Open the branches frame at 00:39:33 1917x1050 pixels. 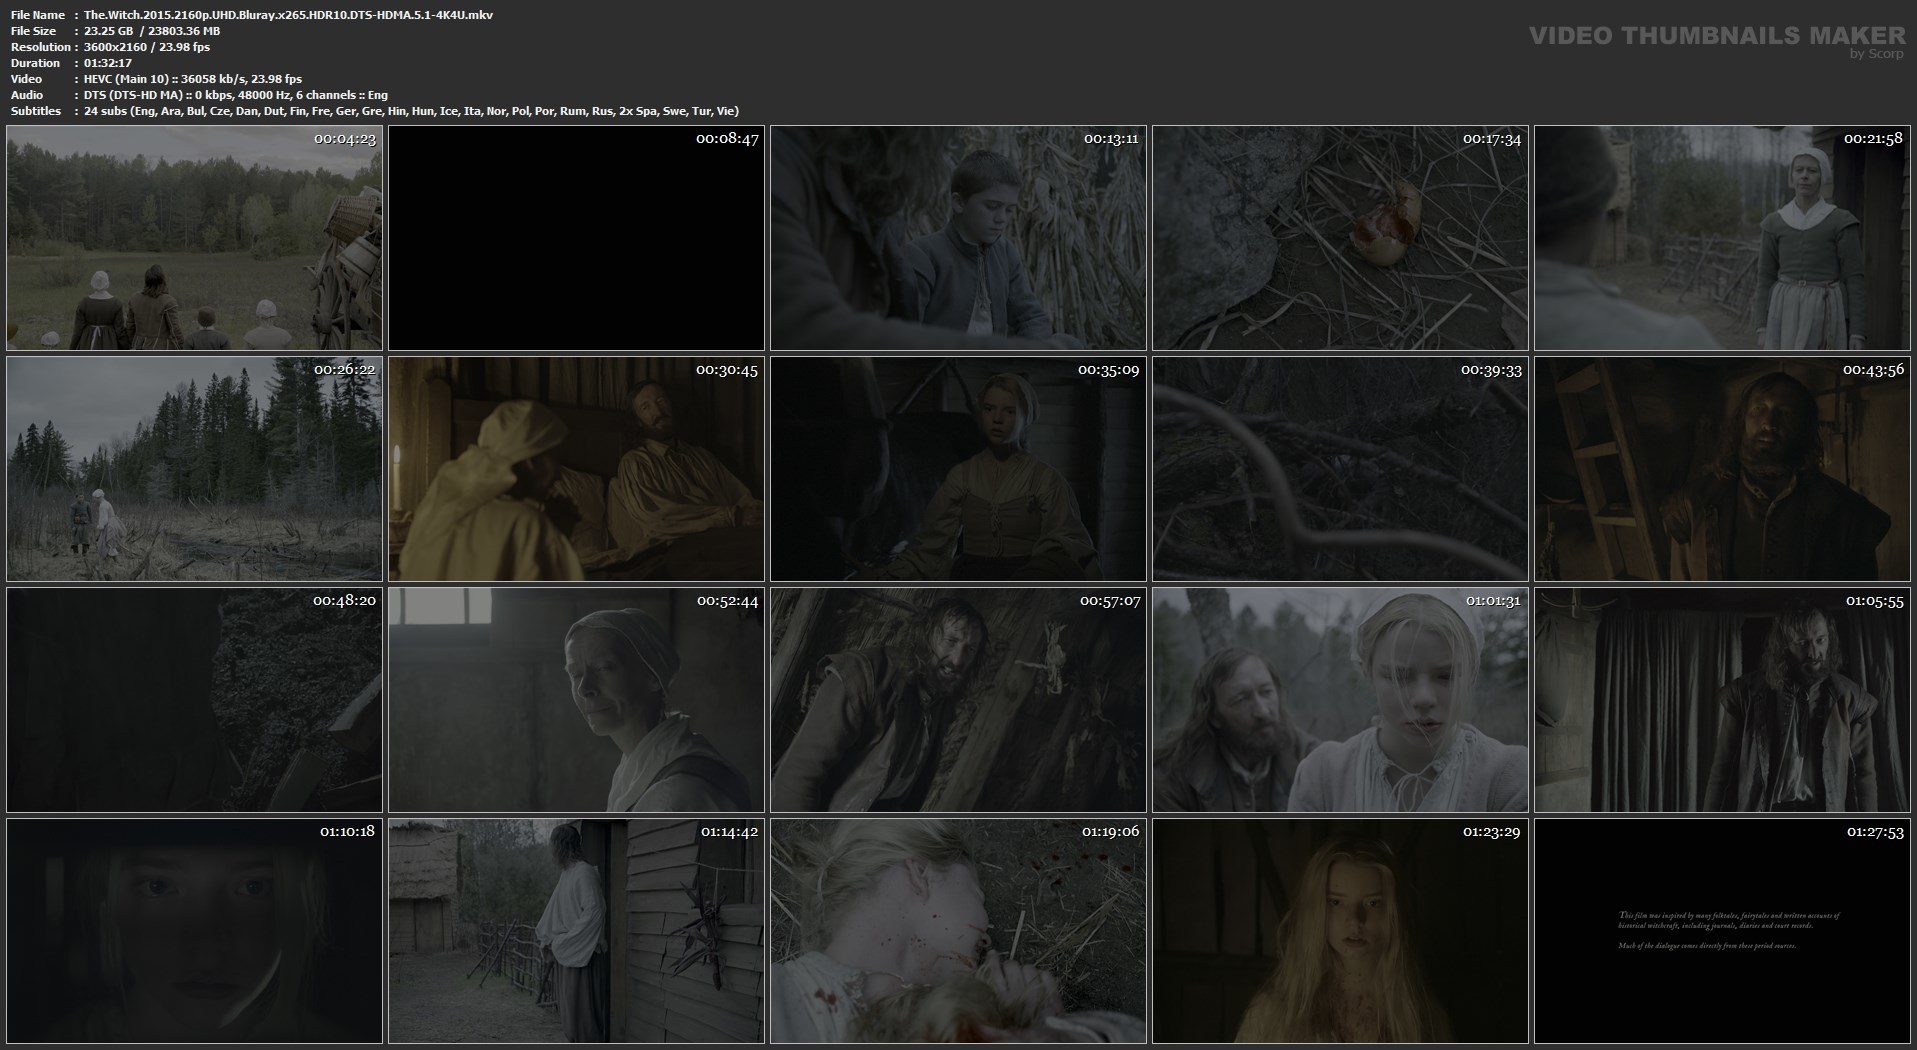coord(1340,469)
